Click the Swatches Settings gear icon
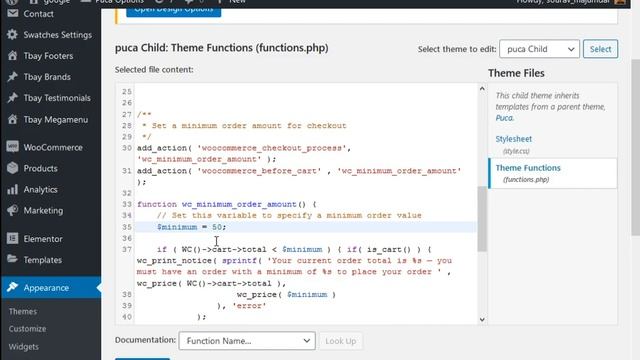This screenshot has height=360, width=640. [13, 35]
